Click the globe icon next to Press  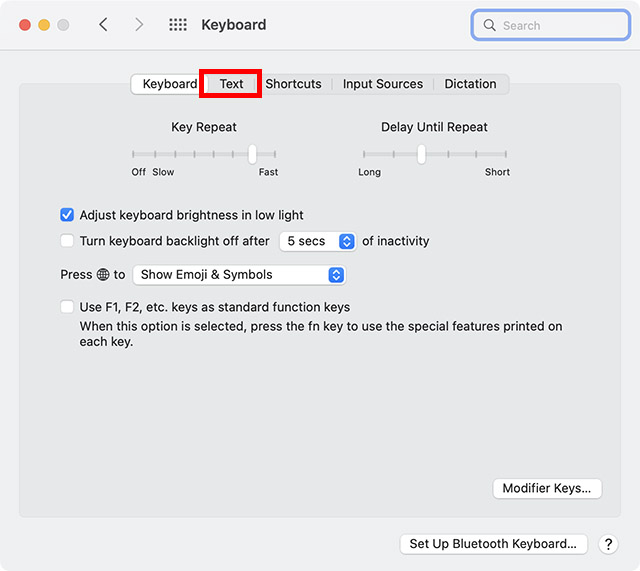click(x=102, y=275)
